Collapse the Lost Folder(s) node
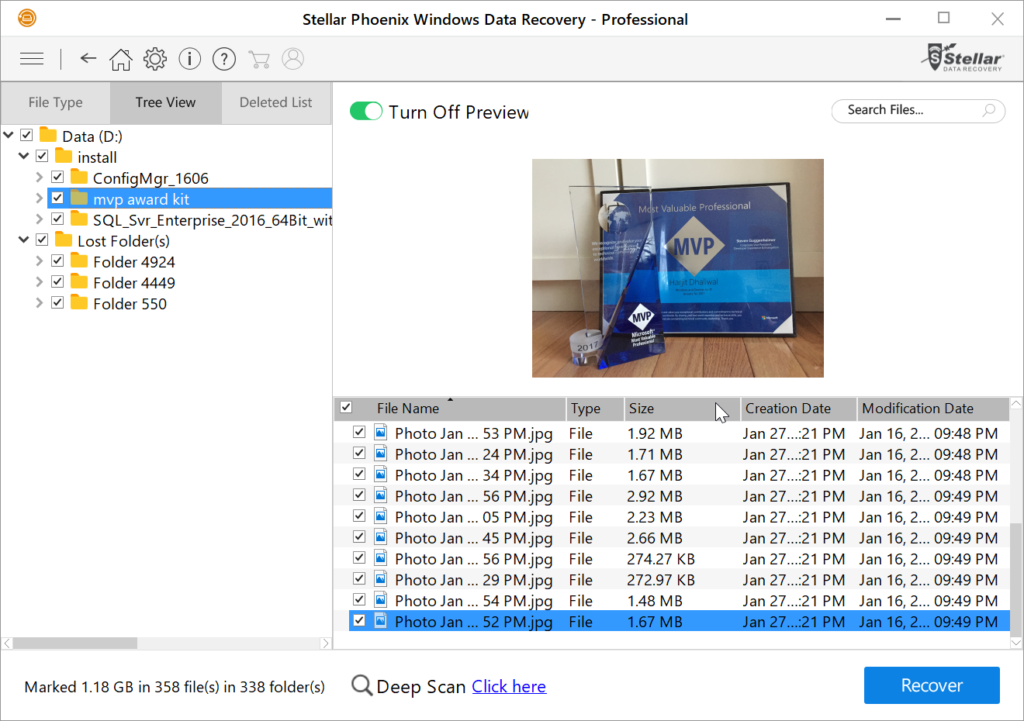The height and width of the screenshot is (721, 1024). coord(24,240)
